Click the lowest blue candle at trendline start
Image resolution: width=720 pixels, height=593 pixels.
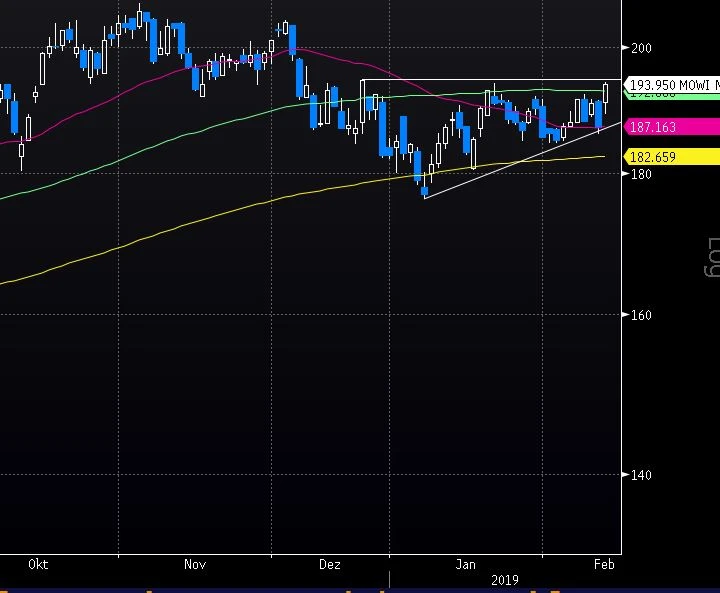tap(425, 189)
